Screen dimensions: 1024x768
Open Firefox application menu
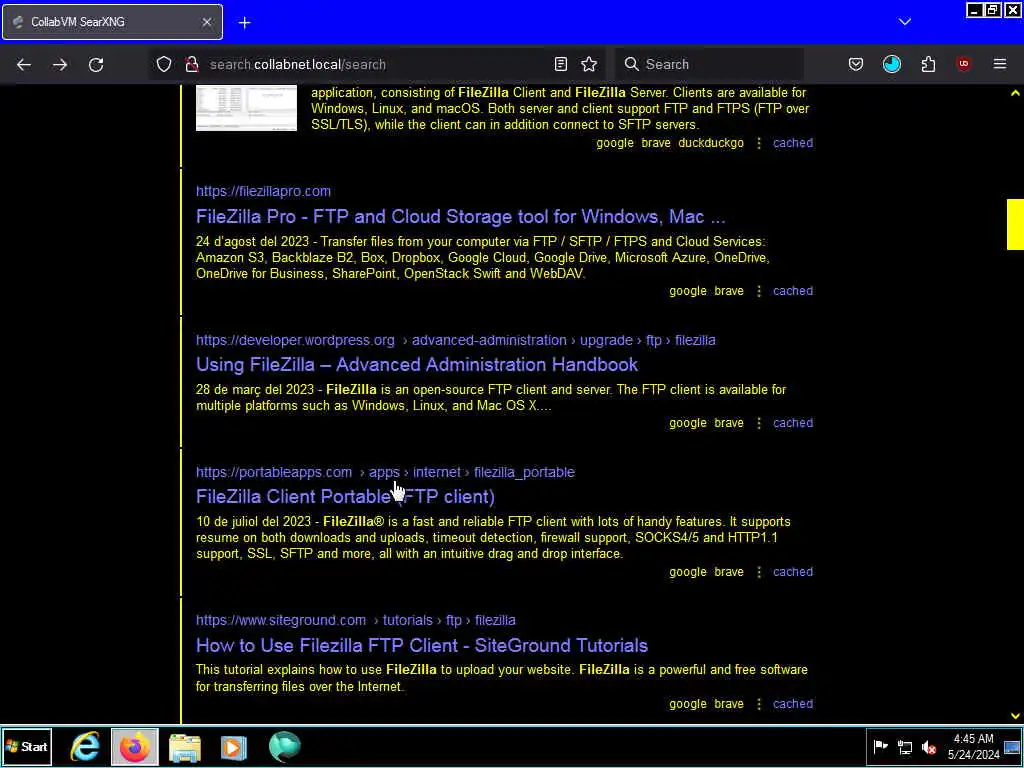[x=1000, y=64]
